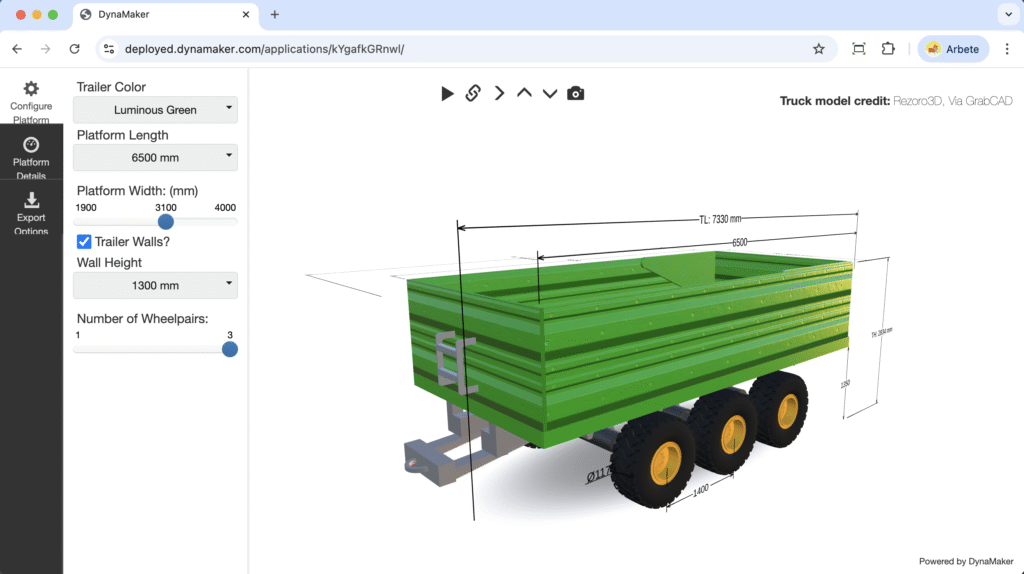Open the Chrome three-dot menu
The image size is (1024, 574).
[1007, 49]
